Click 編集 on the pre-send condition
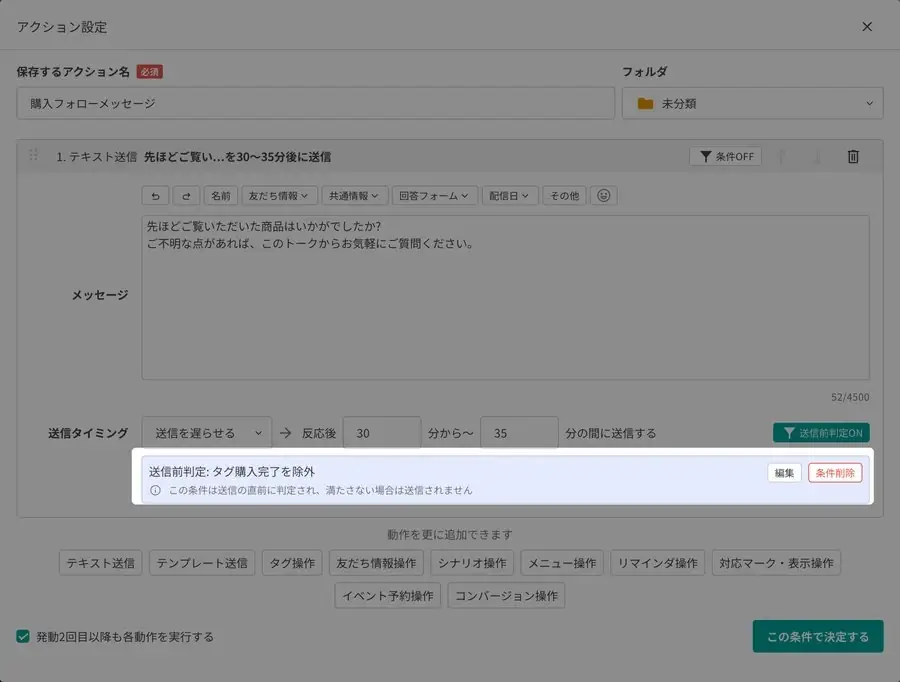Image resolution: width=900 pixels, height=682 pixels. pos(784,473)
